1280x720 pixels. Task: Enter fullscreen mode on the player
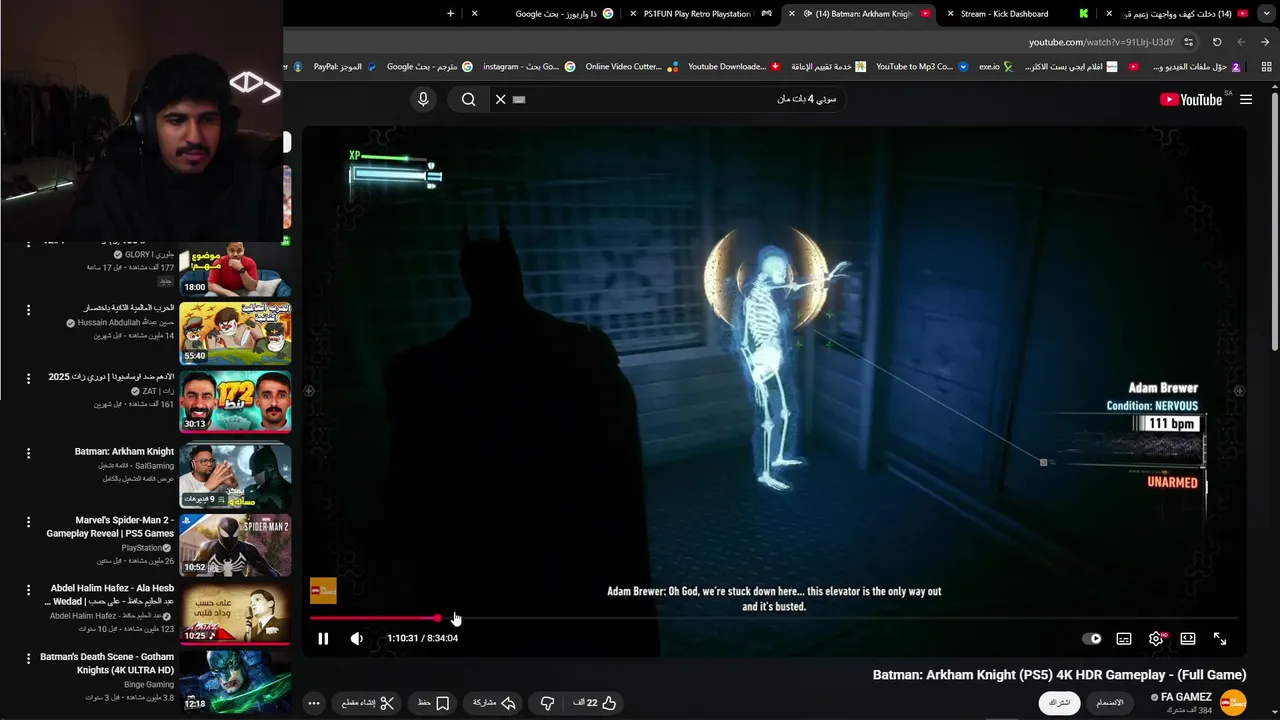pos(1220,638)
